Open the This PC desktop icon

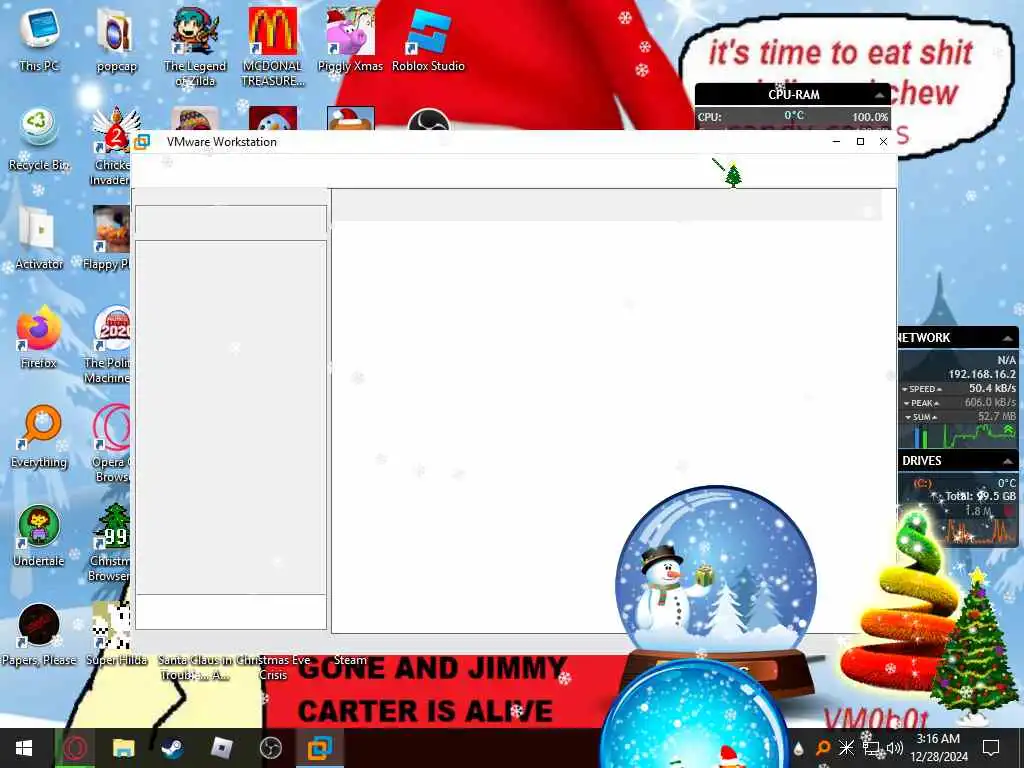[39, 38]
